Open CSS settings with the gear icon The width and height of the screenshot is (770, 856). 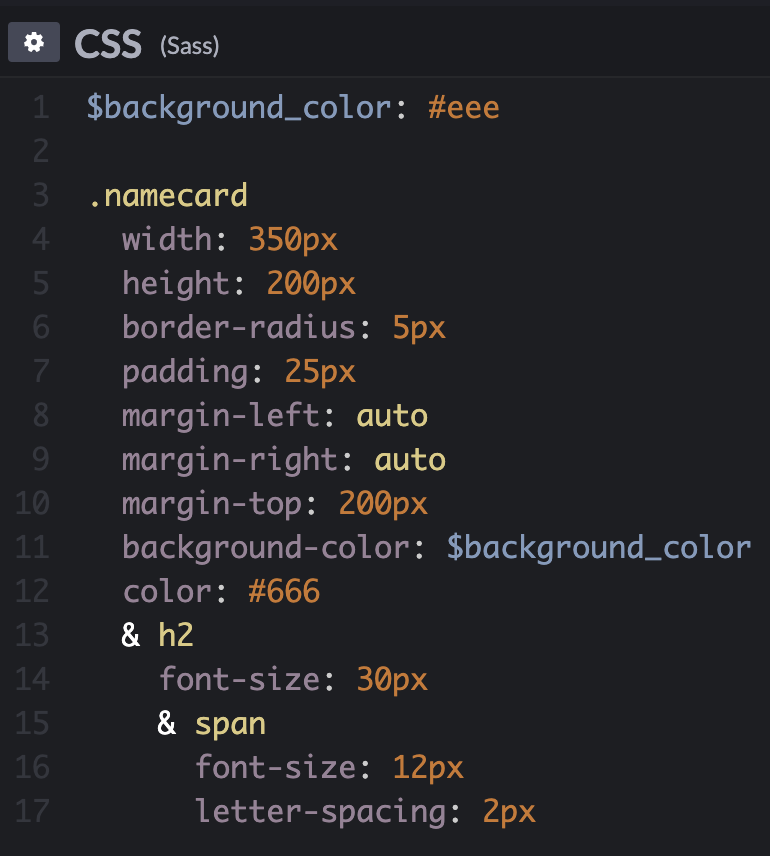(34, 44)
